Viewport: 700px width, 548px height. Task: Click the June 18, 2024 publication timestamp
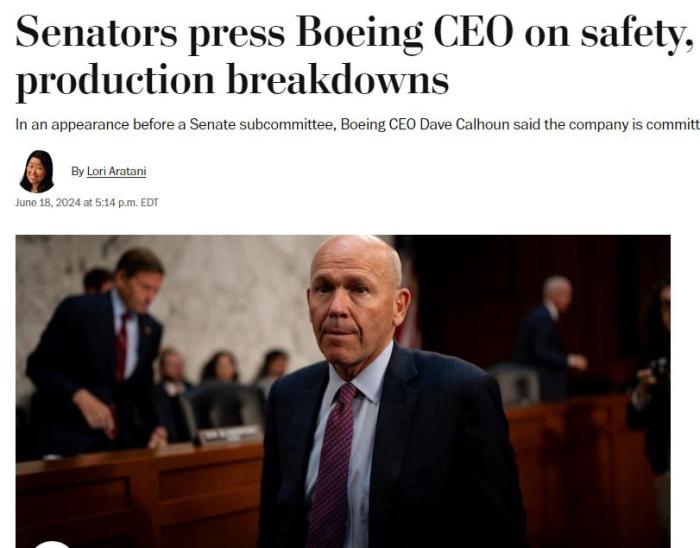pyautogui.click(x=86, y=203)
